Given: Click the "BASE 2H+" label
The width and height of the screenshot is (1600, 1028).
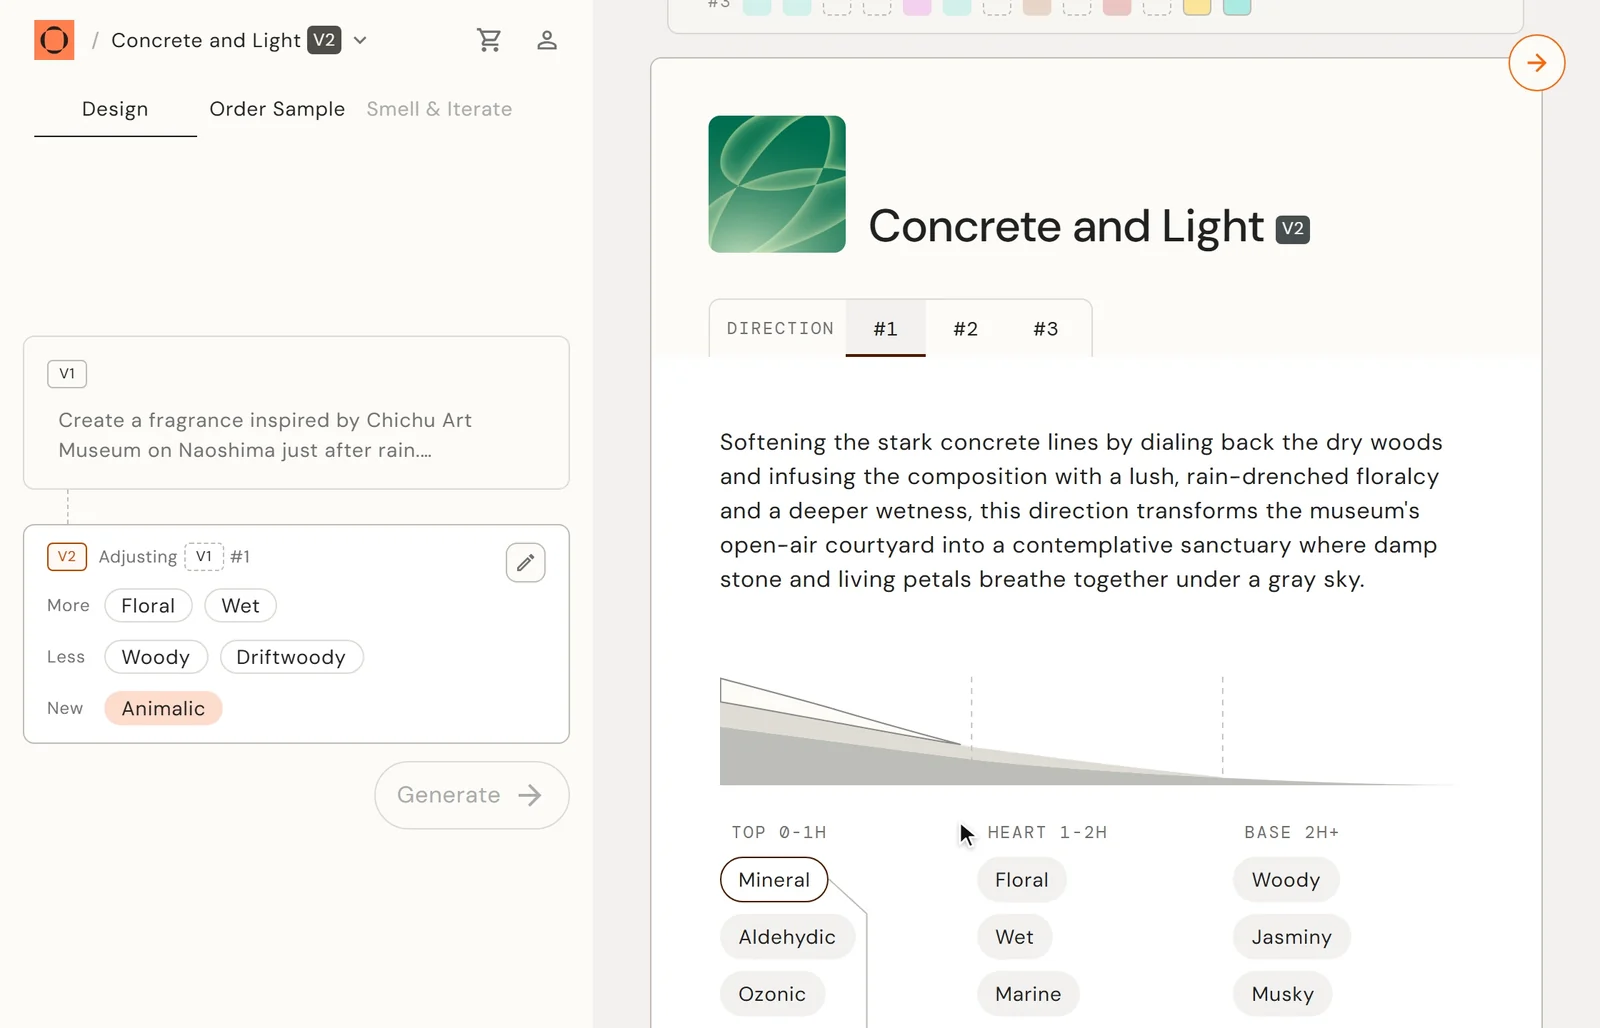Looking at the screenshot, I should pyautogui.click(x=1292, y=832).
